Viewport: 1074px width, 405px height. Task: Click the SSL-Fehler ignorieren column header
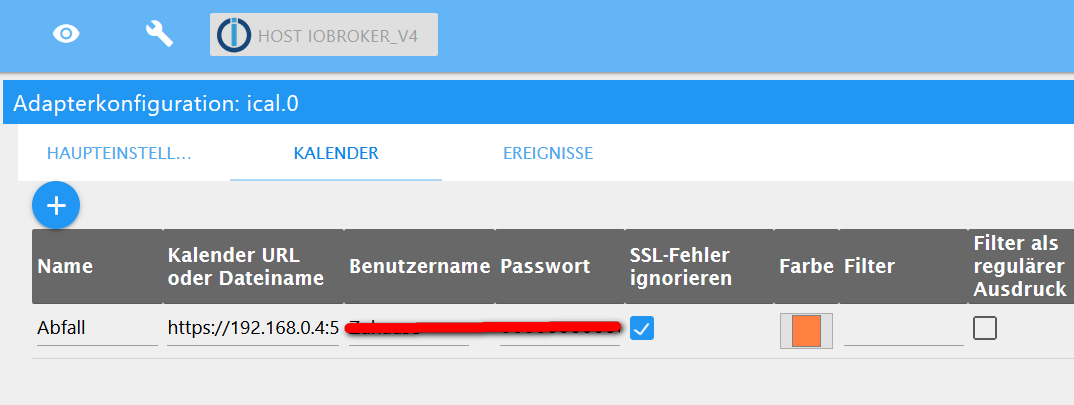coord(680,266)
